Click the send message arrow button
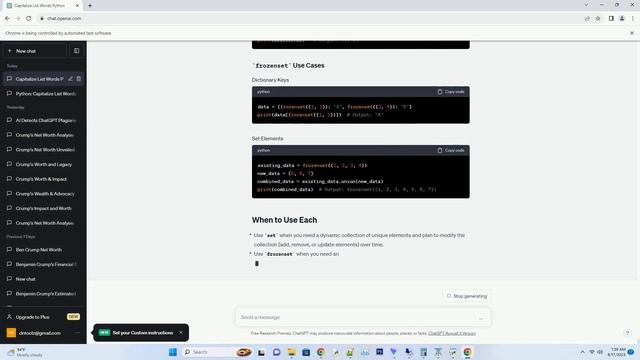This screenshot has height=360, width=640. coord(481,318)
